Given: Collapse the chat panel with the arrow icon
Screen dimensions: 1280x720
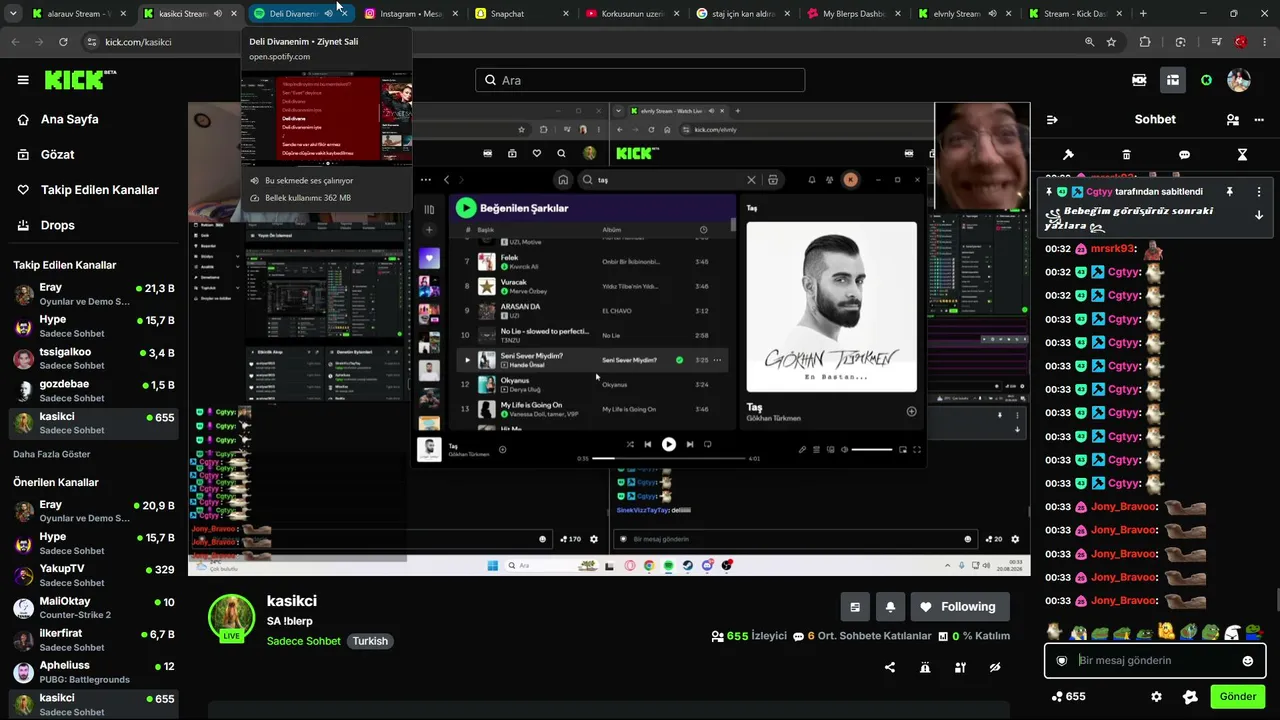Looking at the screenshot, I should (x=1052, y=119).
